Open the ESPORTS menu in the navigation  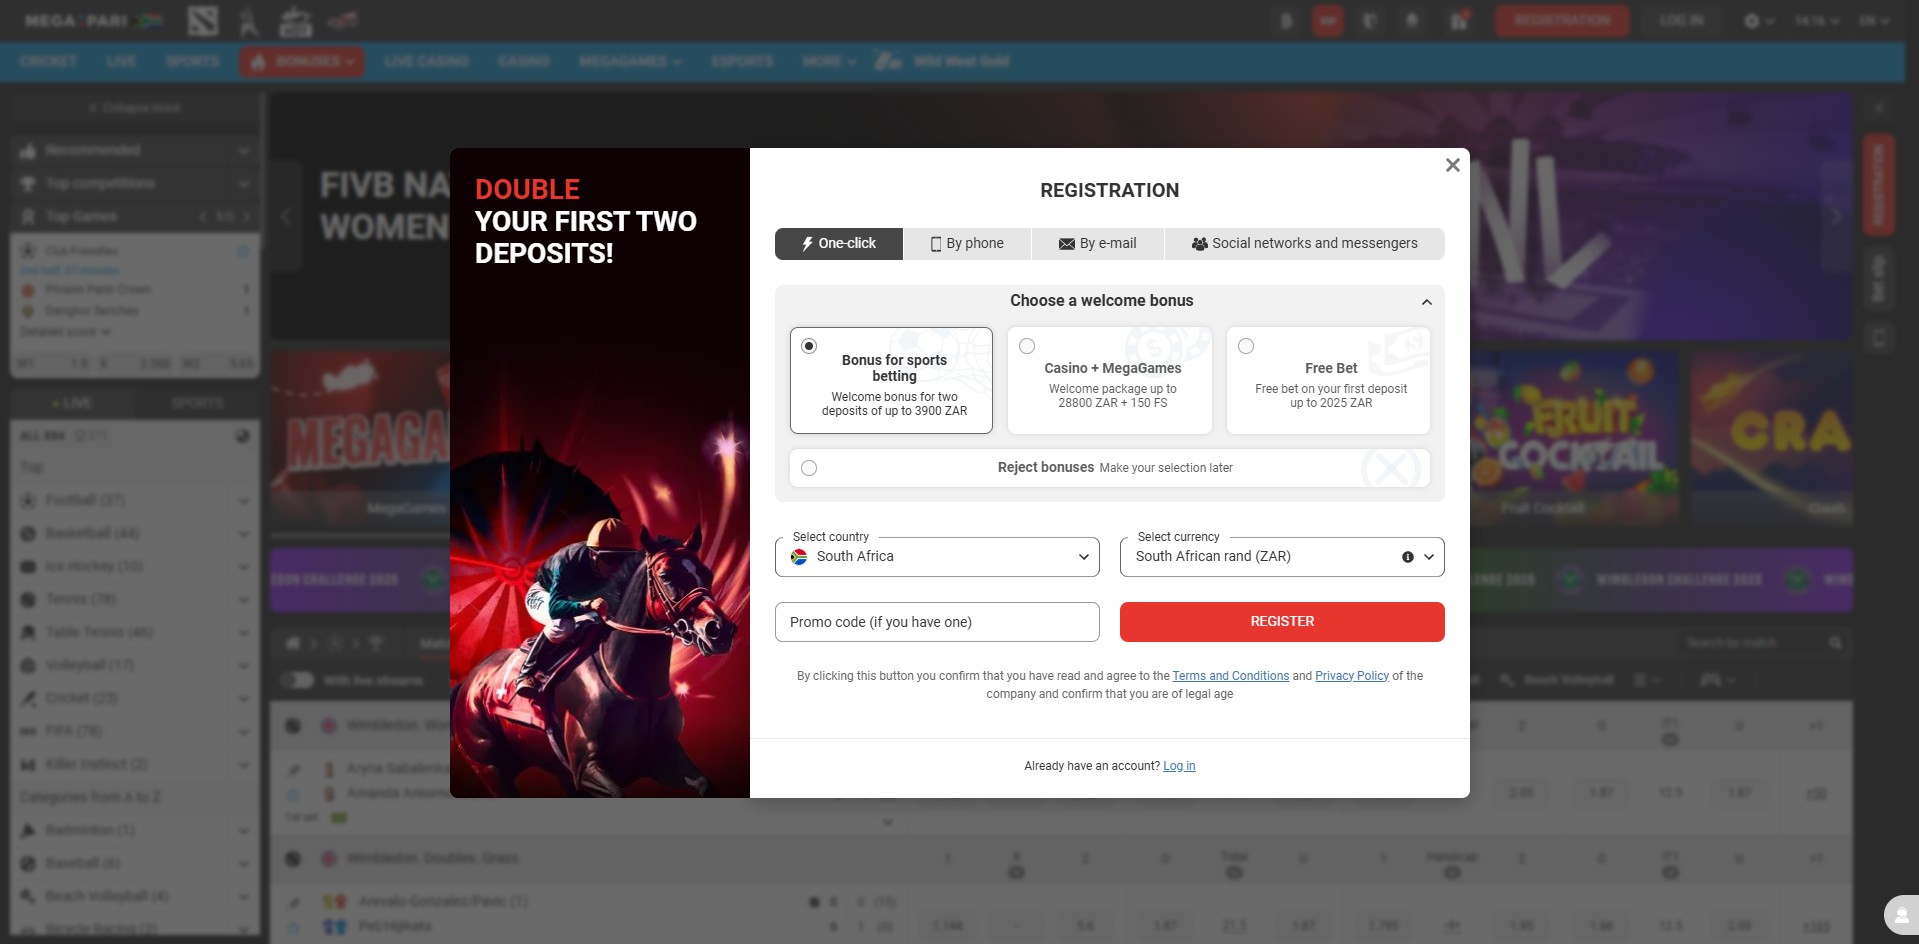point(742,61)
